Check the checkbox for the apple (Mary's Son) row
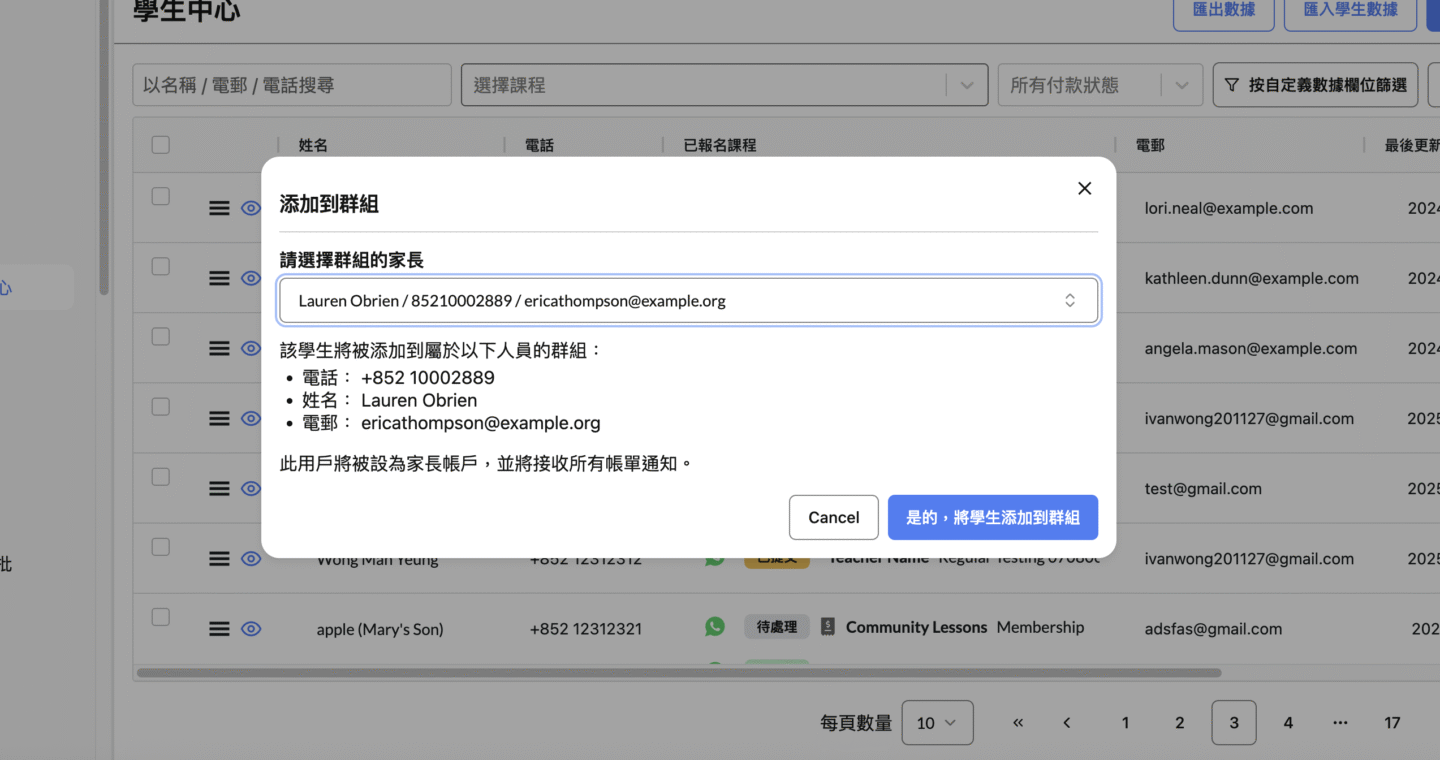The height and width of the screenshot is (760, 1440). [160, 617]
